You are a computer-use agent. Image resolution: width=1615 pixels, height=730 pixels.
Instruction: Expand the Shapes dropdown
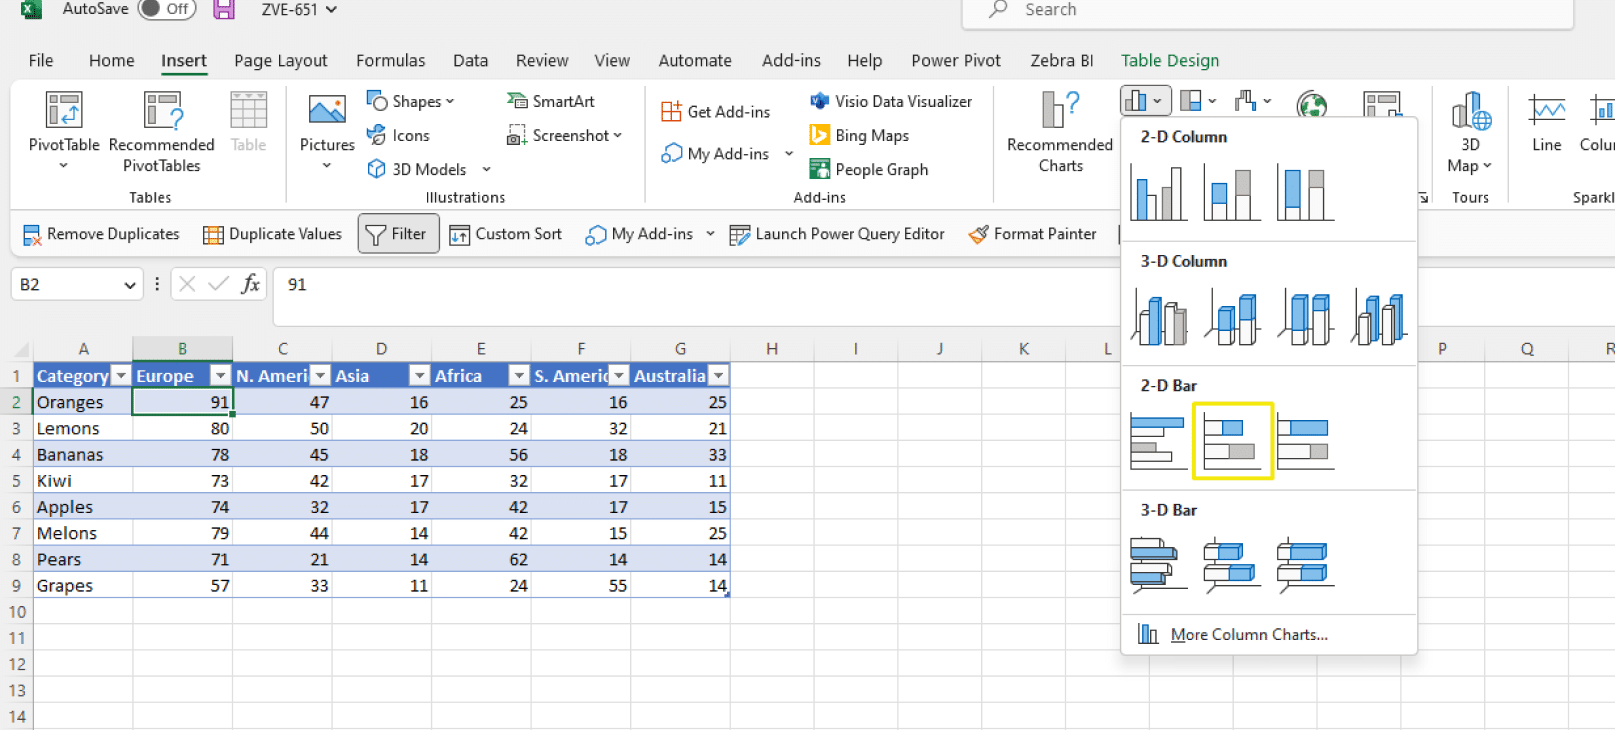point(450,101)
